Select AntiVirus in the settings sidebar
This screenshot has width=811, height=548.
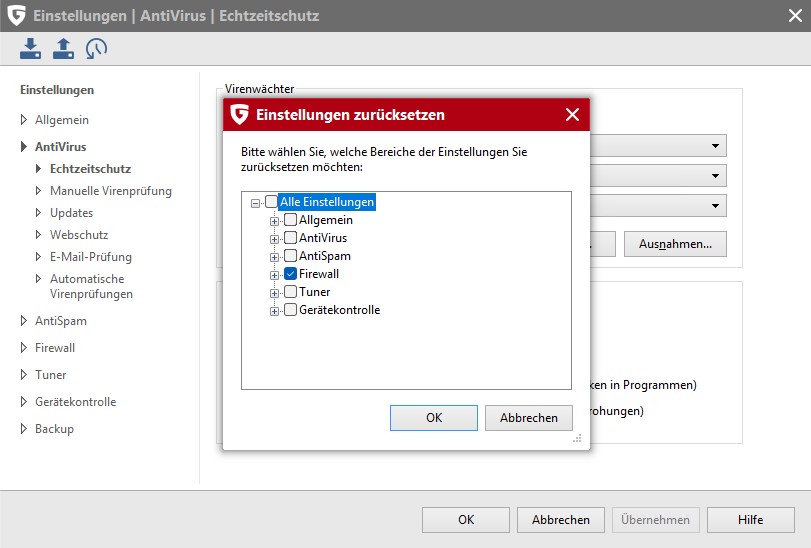point(61,147)
